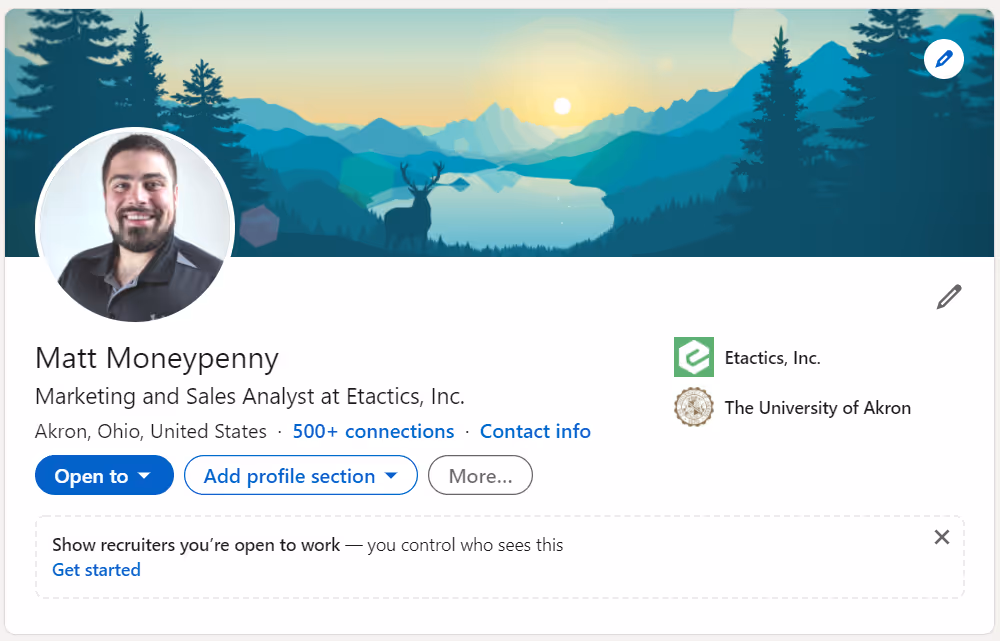Select The University of Akron education entry
The width and height of the screenshot is (1000, 641).
[817, 407]
